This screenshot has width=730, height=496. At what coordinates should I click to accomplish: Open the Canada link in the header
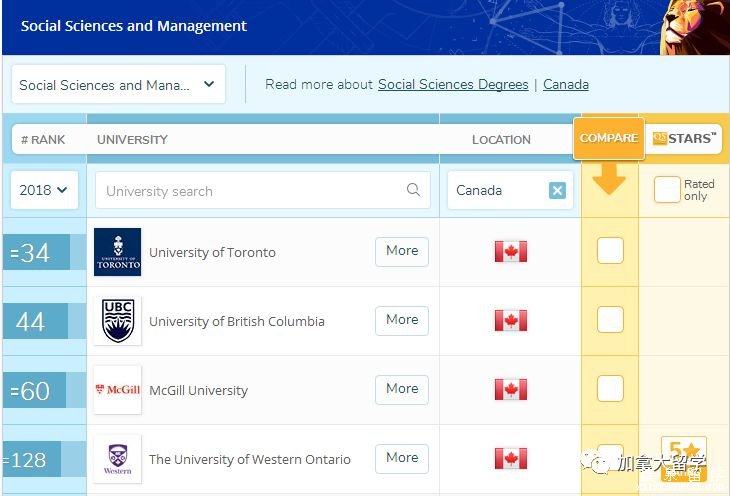coord(566,85)
